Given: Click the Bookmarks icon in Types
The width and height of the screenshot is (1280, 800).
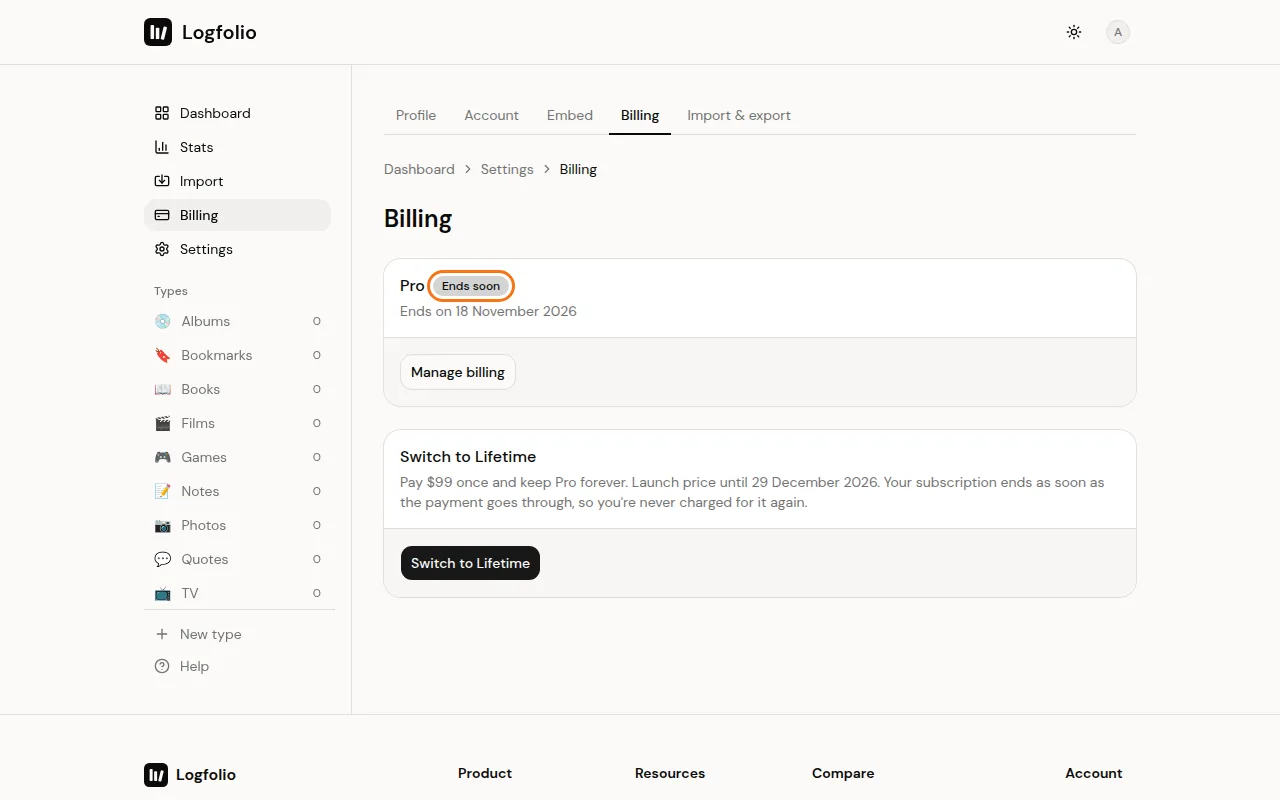Looking at the screenshot, I should pos(163,355).
